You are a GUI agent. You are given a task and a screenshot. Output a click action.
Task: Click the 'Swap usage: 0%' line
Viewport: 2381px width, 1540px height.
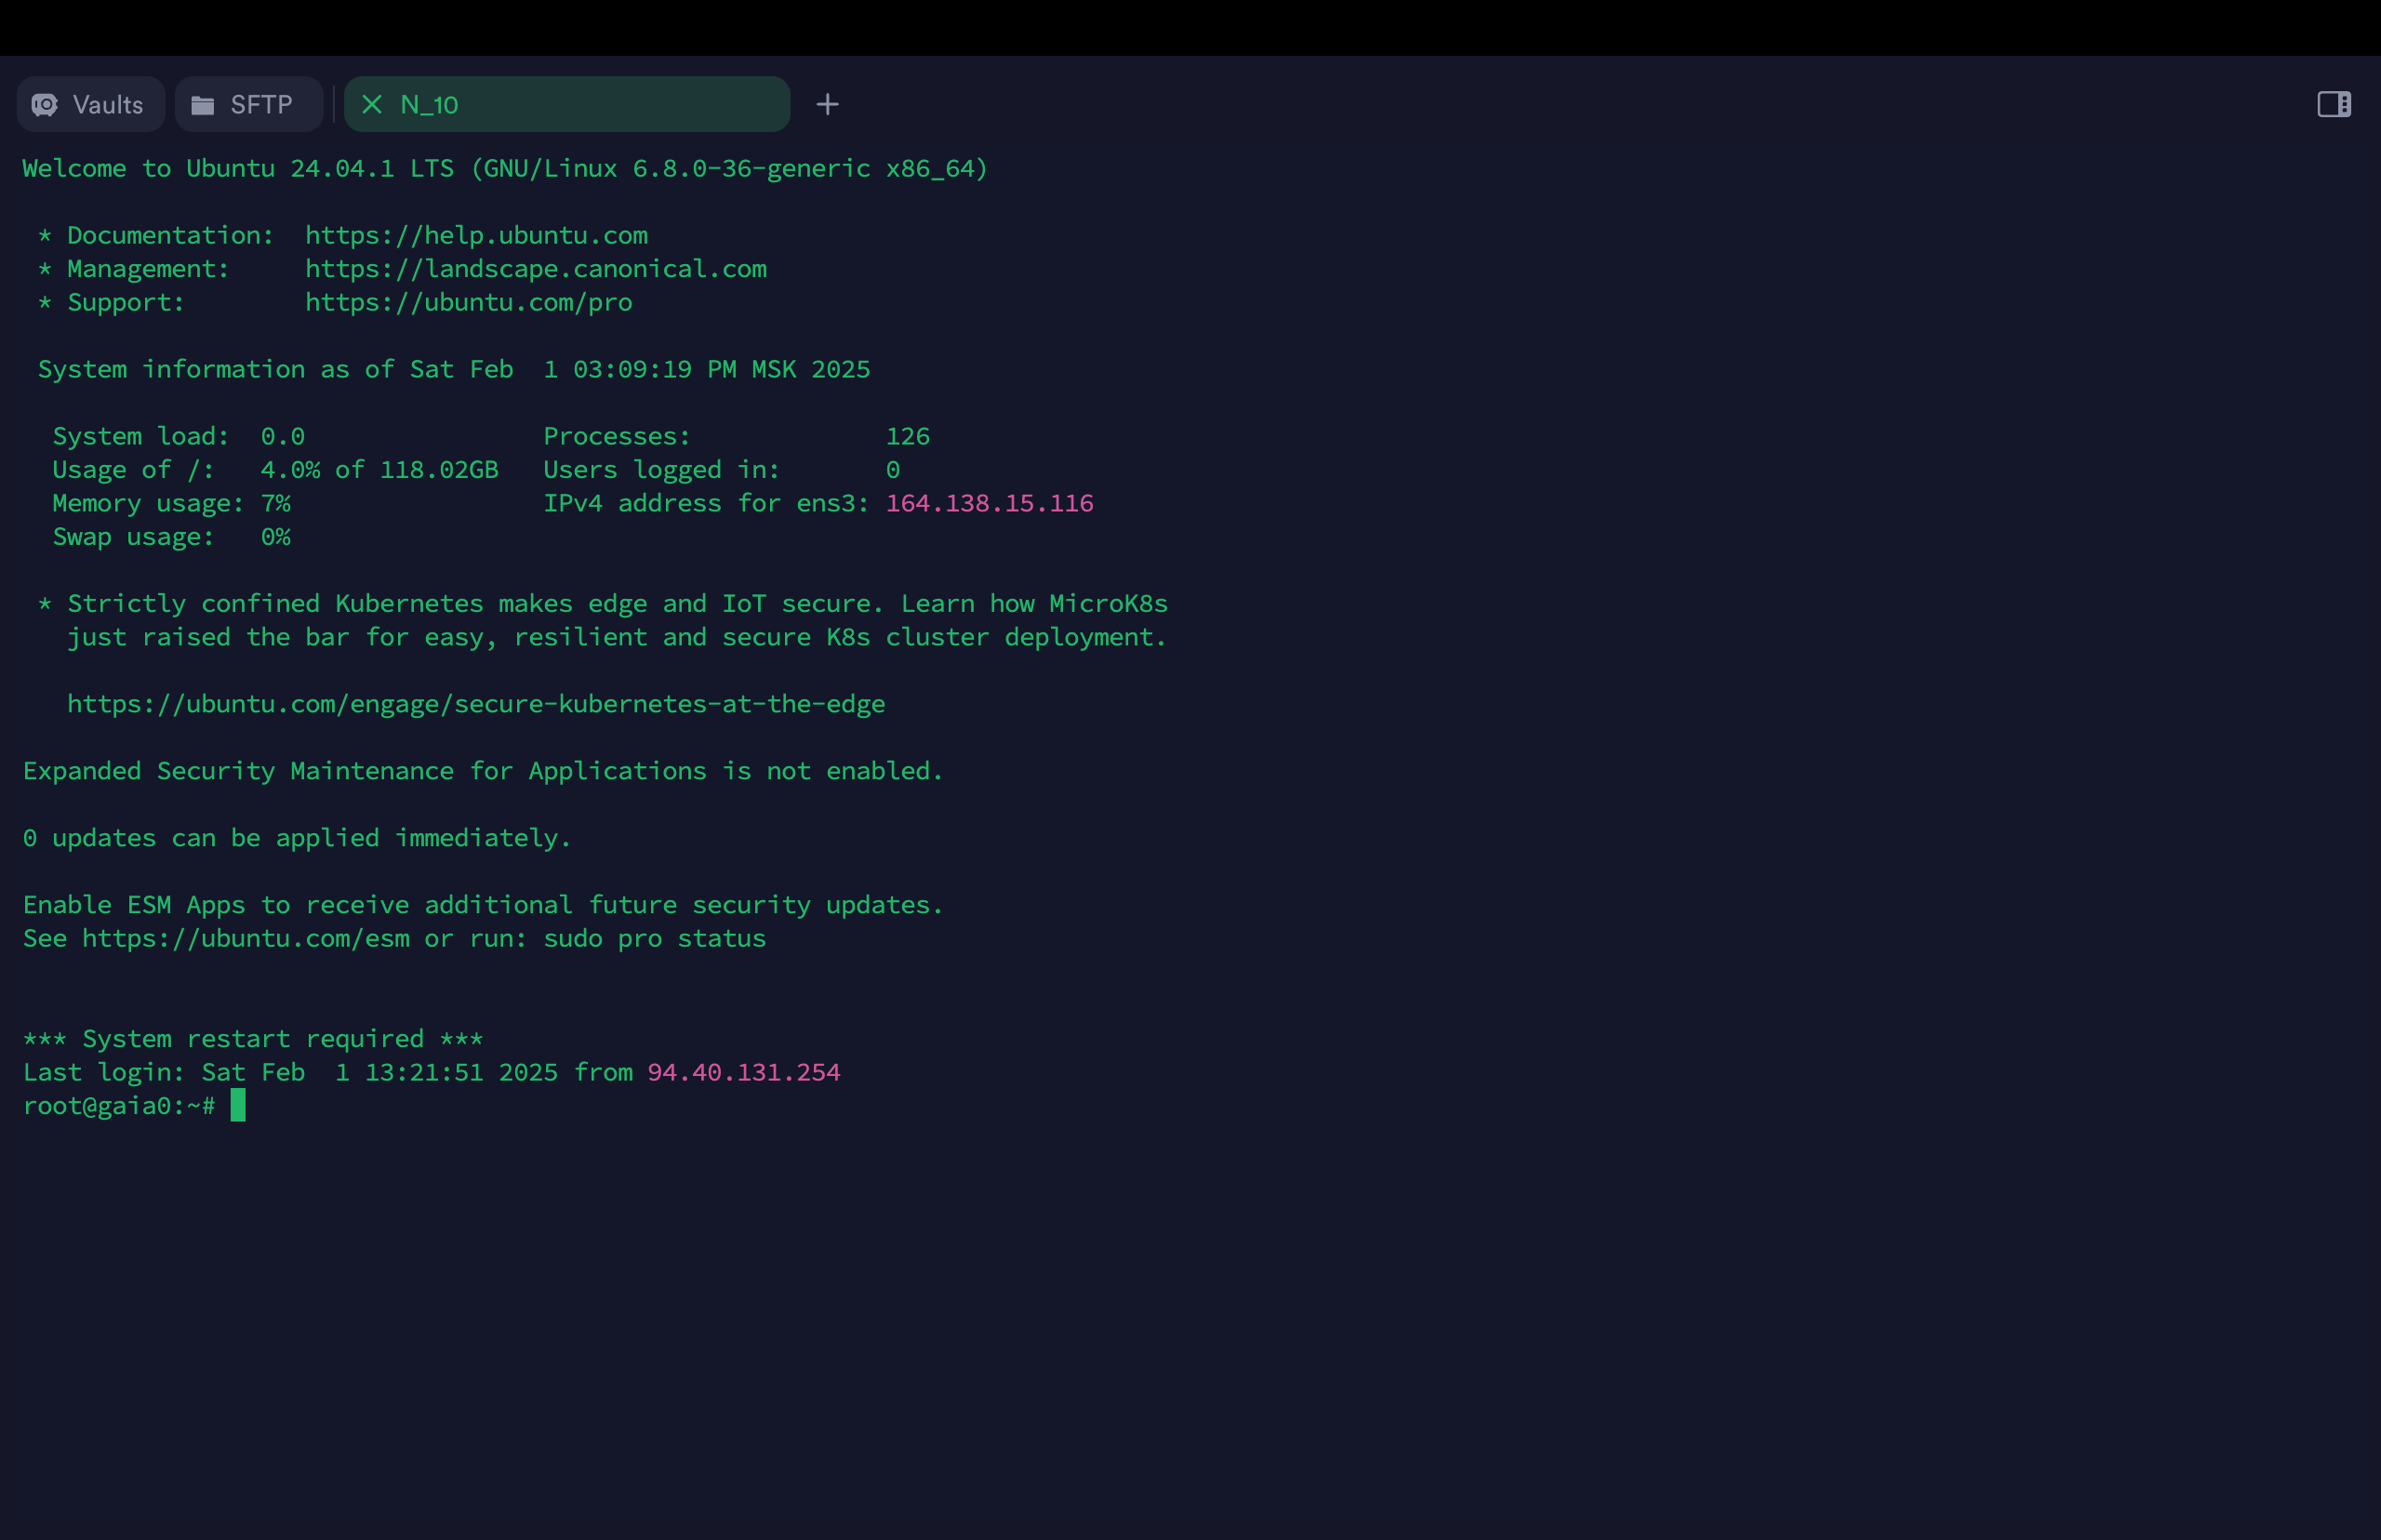[x=171, y=537]
